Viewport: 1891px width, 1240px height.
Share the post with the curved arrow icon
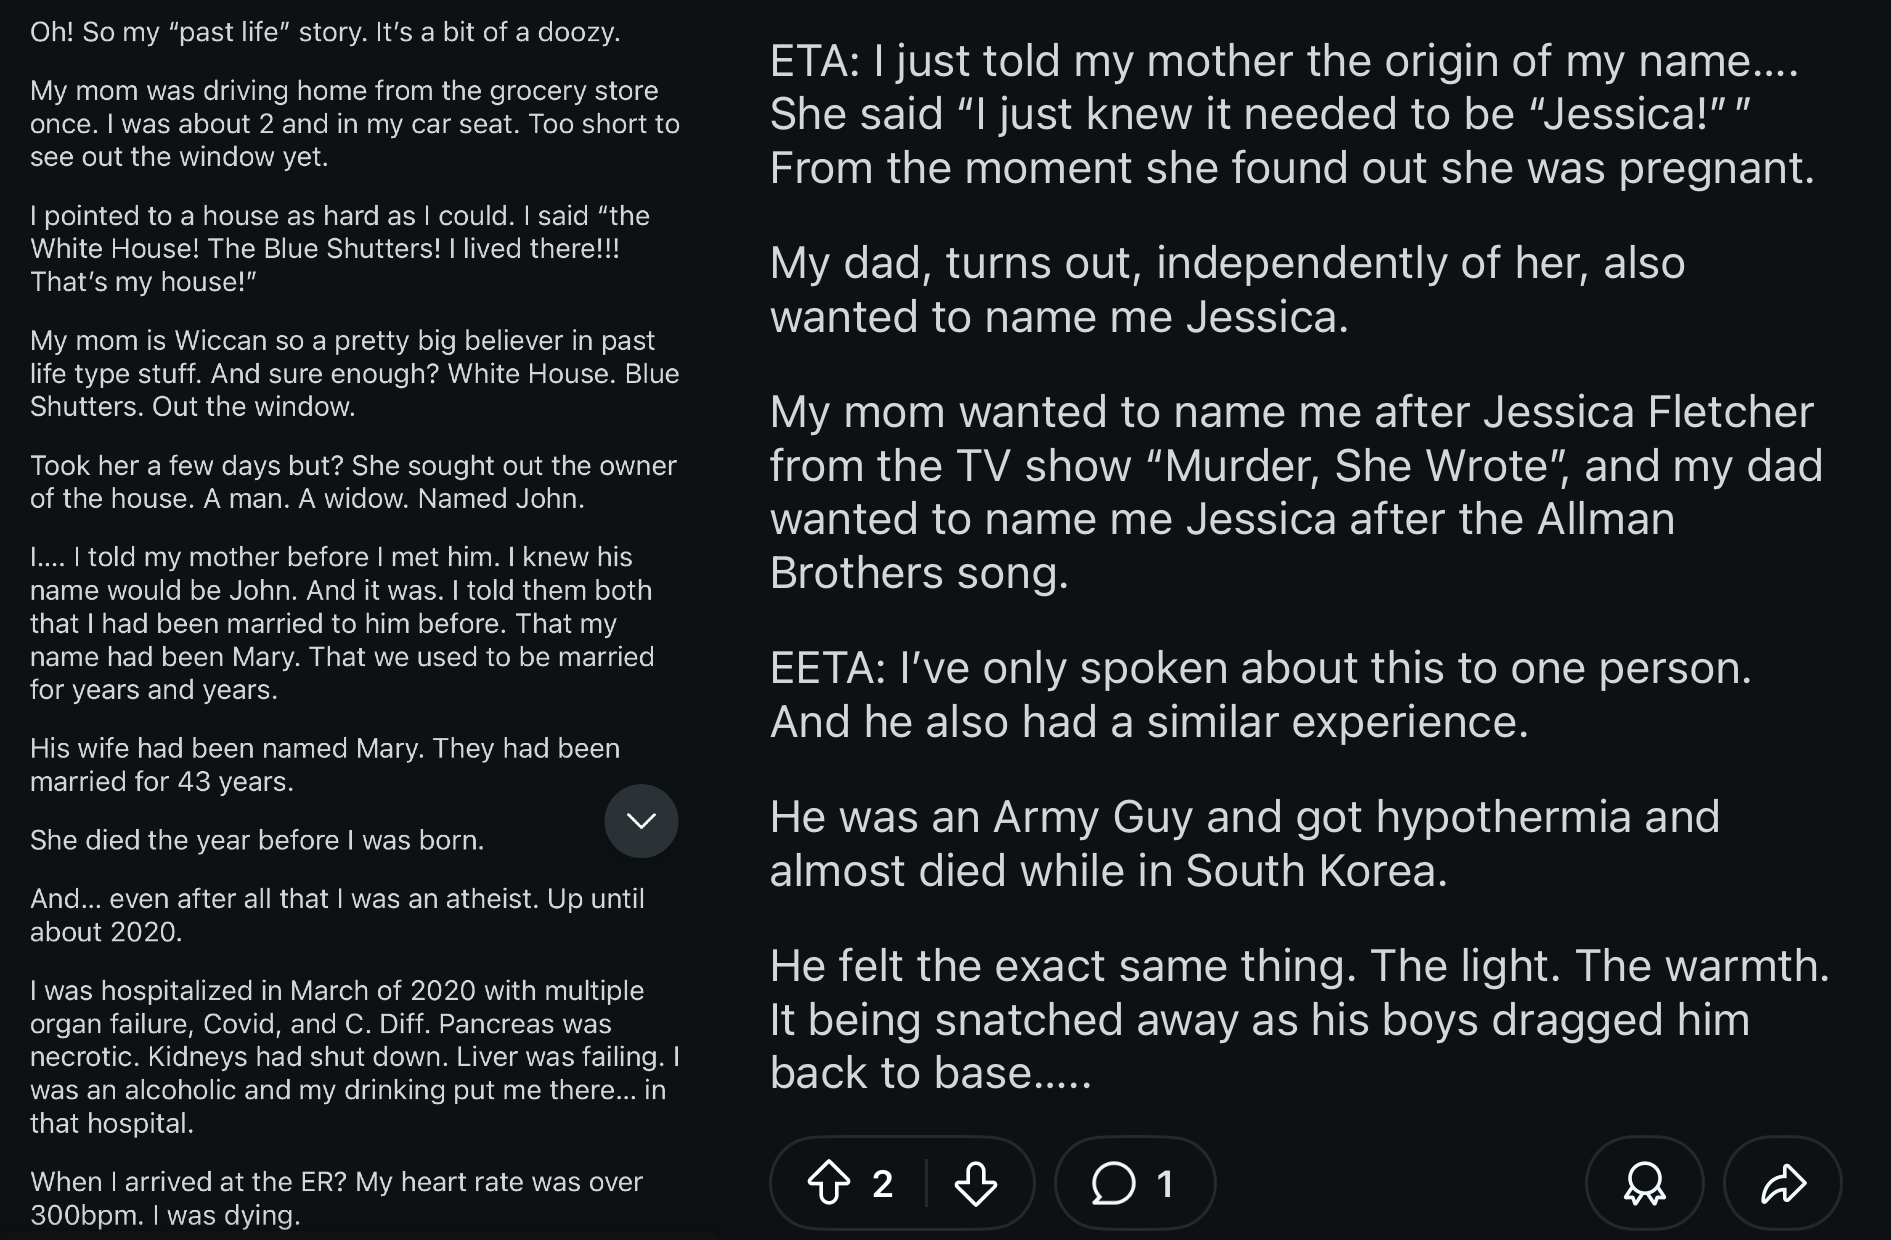coord(1783,1183)
